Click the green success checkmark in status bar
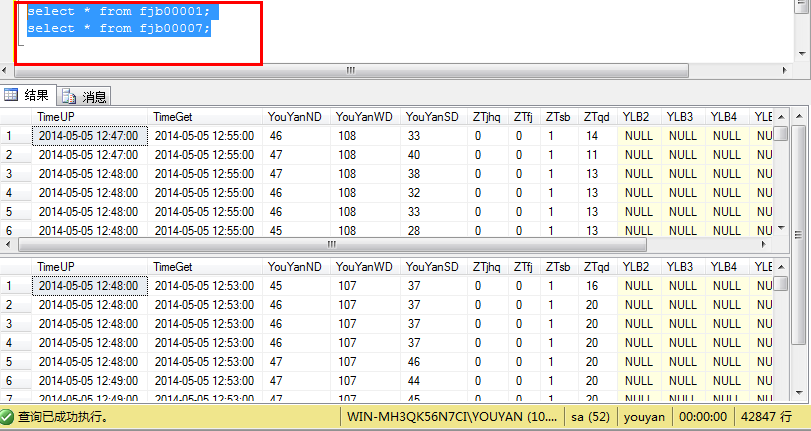 pyautogui.click(x=8, y=416)
